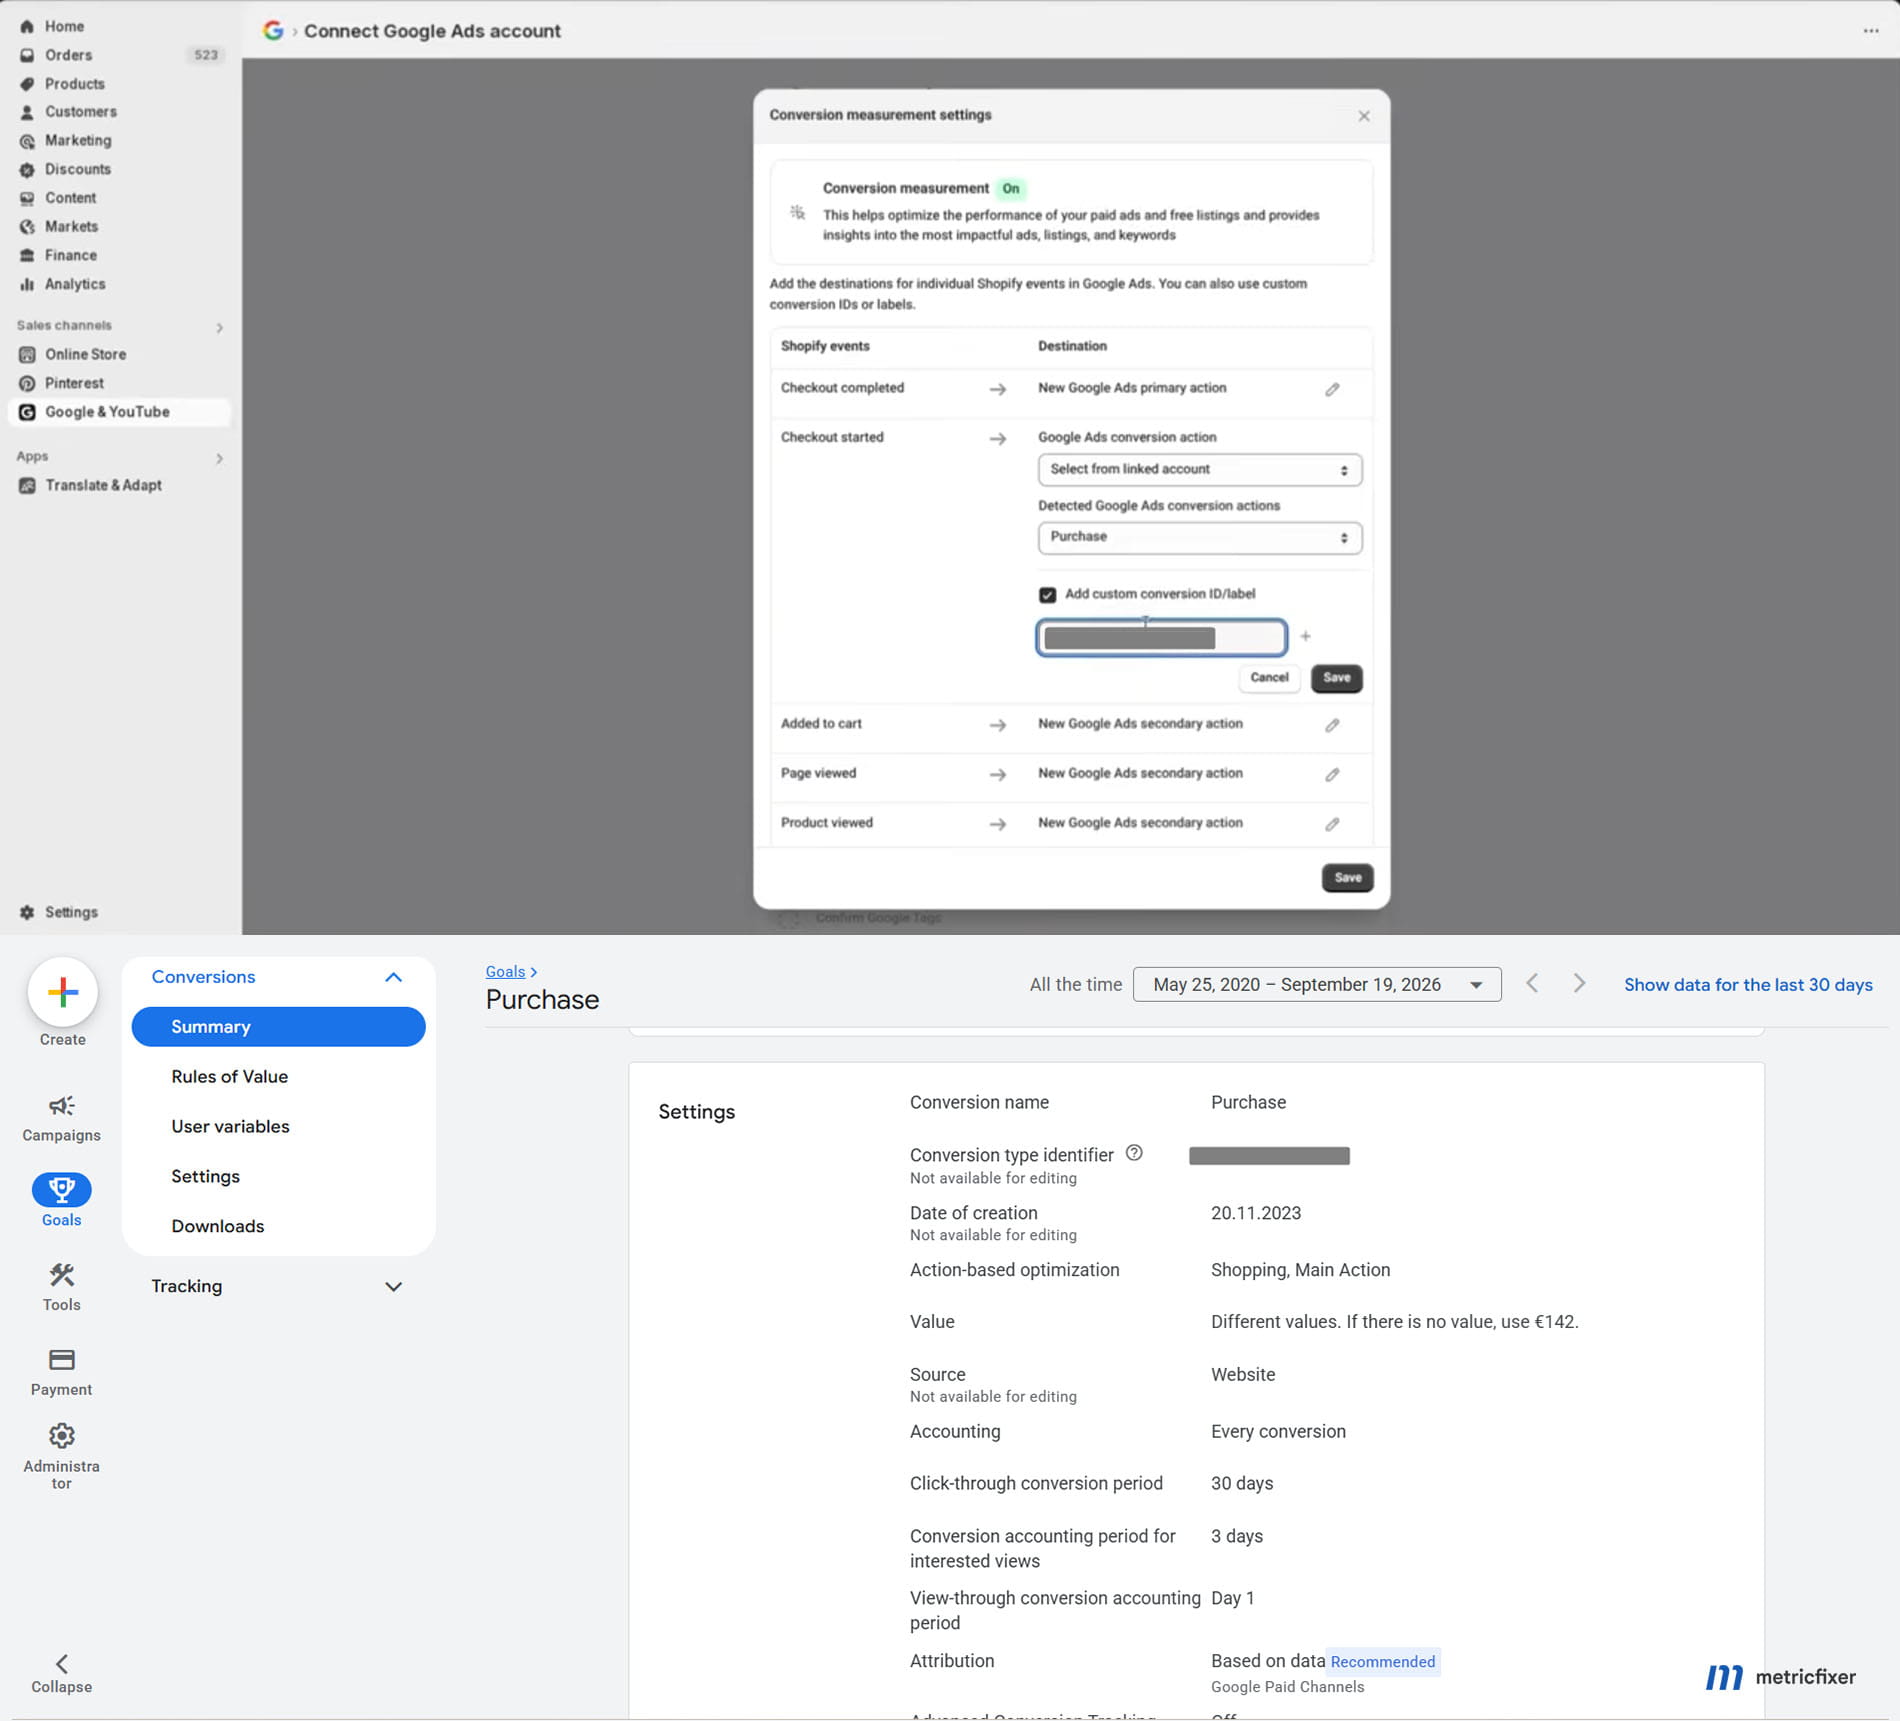
Task: Open Campaigns in Google Ads sidebar
Action: point(61,1118)
